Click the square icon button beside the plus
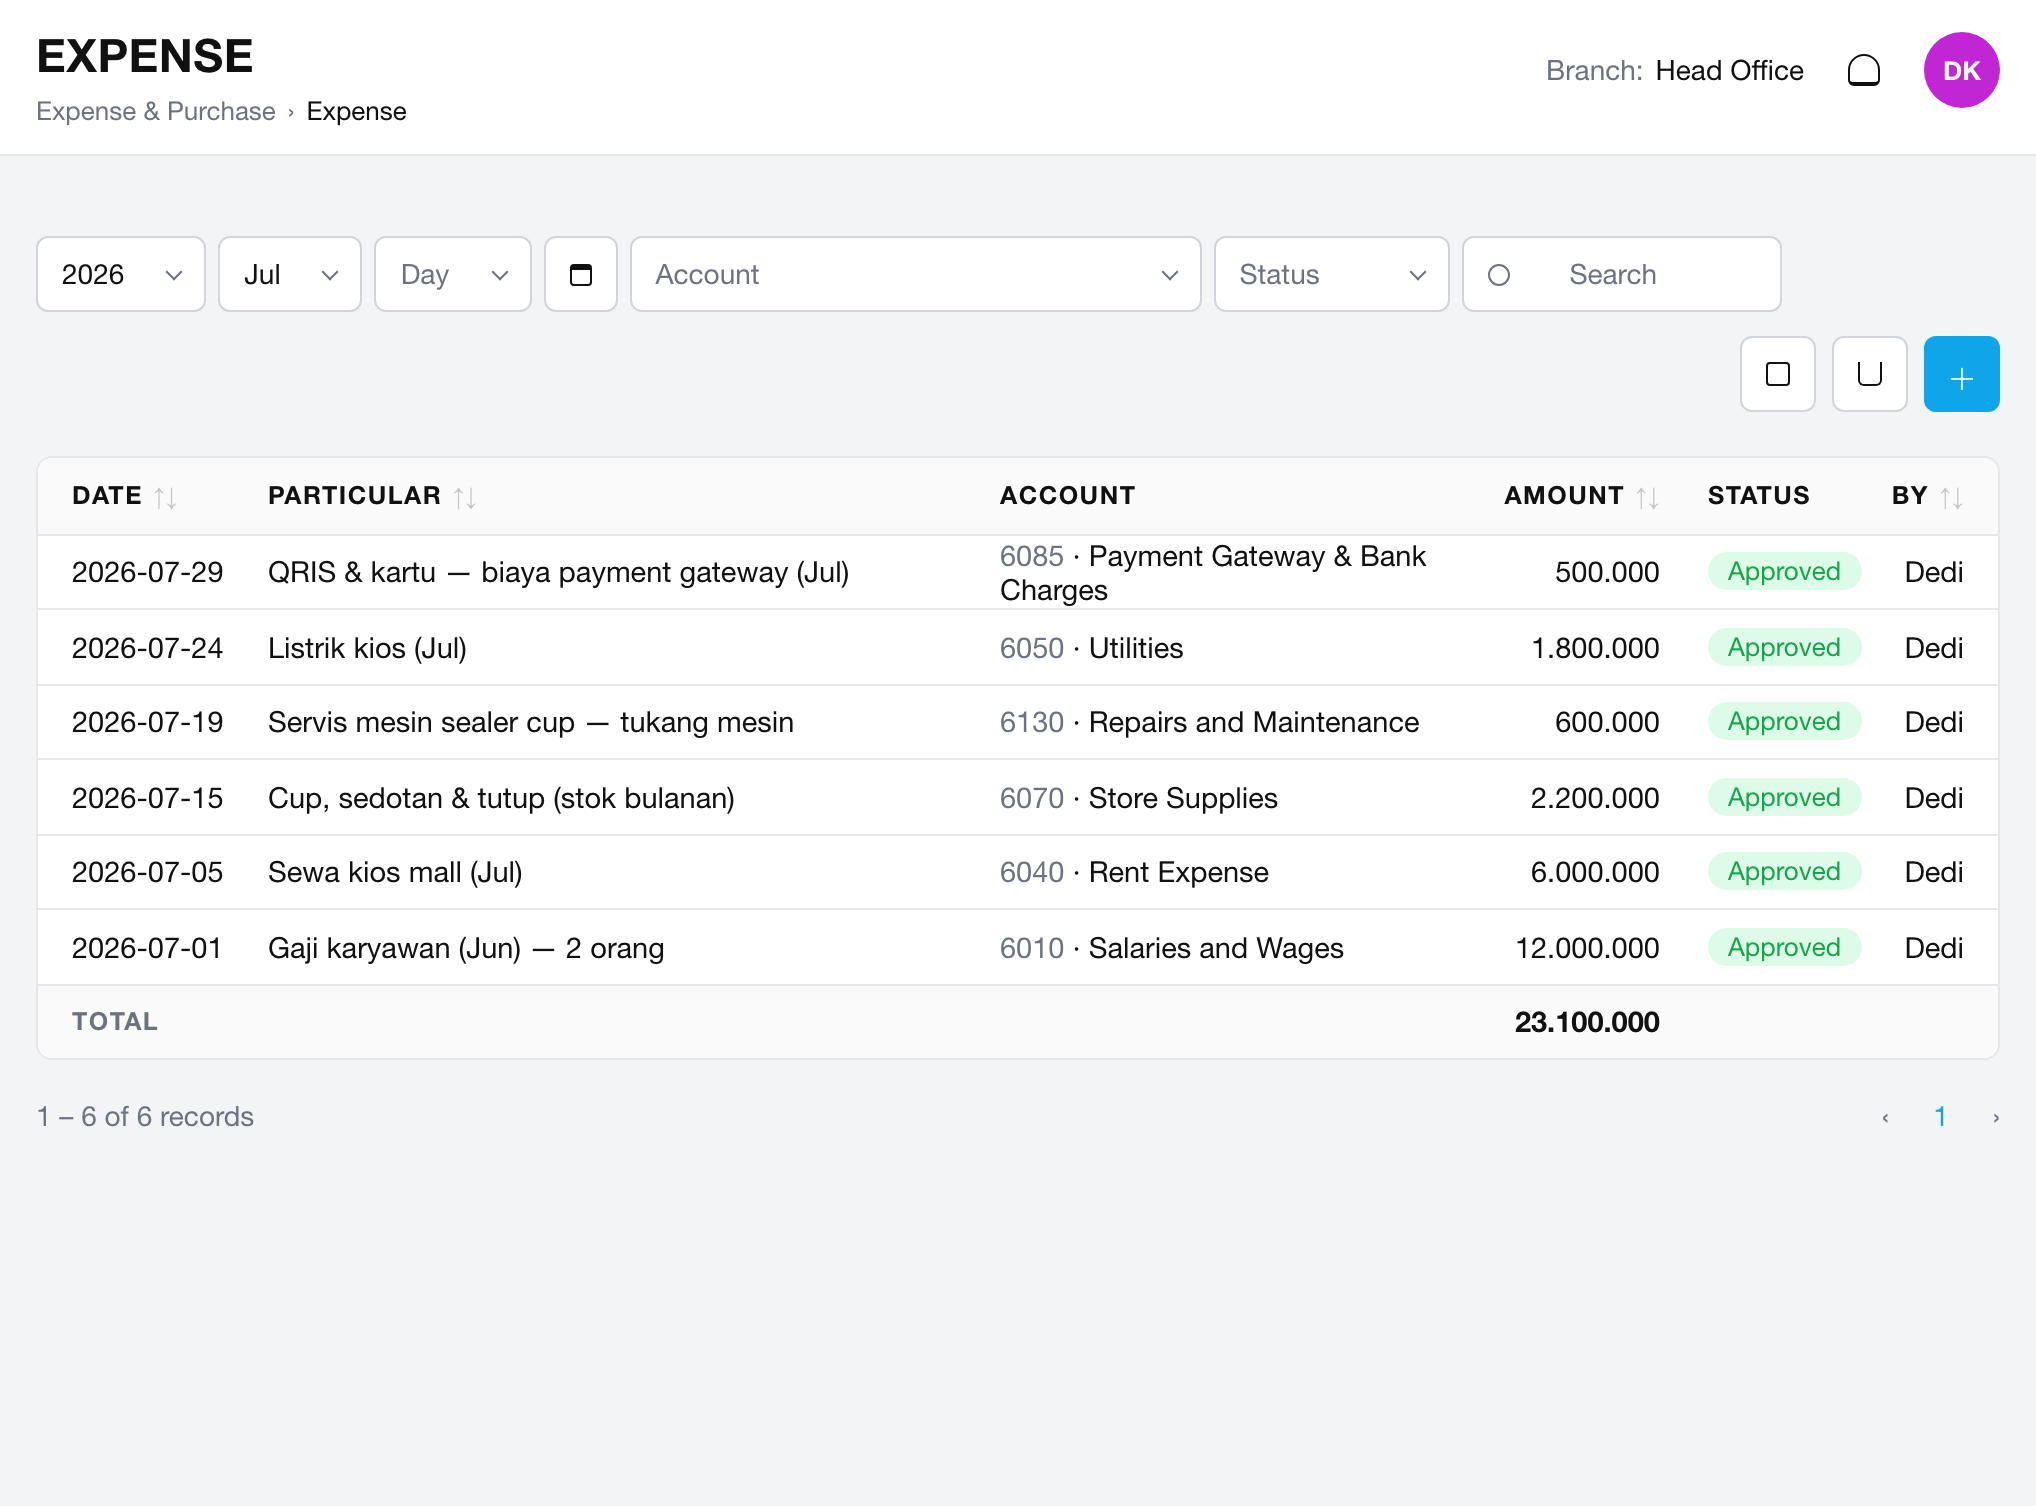 [x=1777, y=374]
